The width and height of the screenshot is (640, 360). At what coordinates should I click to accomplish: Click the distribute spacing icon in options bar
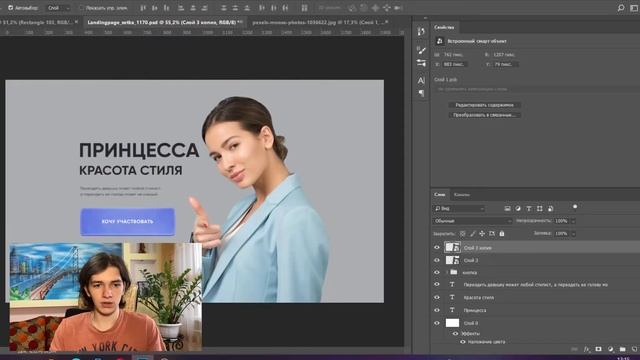tap(304, 8)
